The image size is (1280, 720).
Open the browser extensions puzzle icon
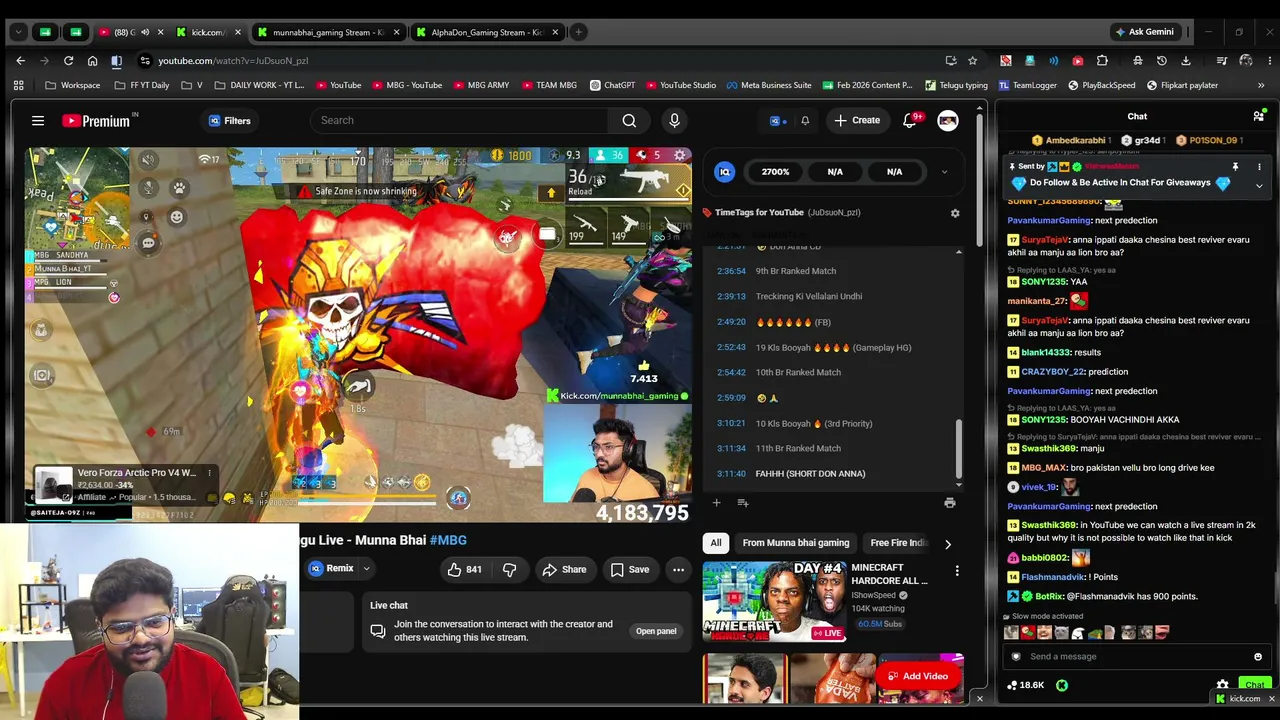1102,60
